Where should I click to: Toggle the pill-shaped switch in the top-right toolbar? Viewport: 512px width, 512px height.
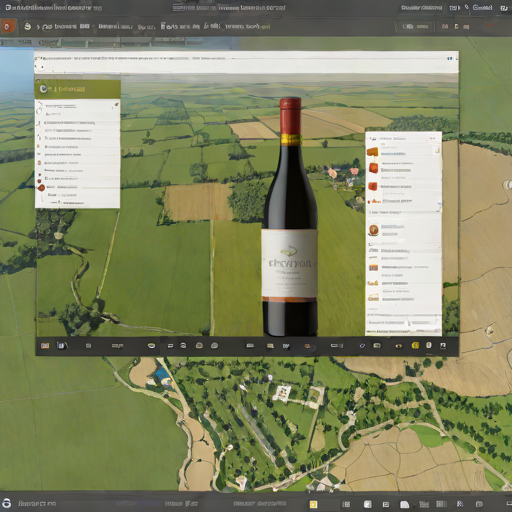click(x=408, y=26)
